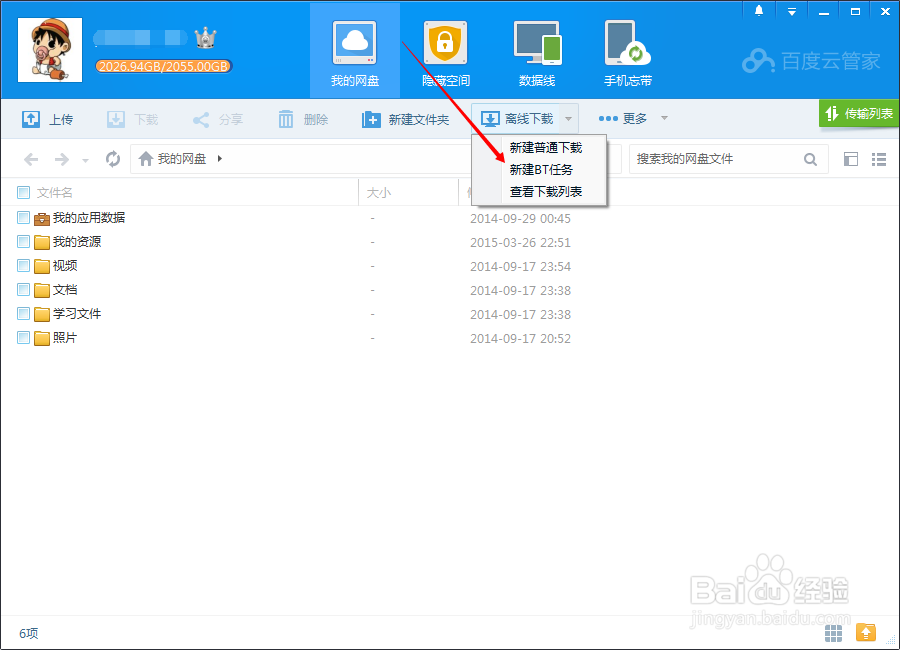Viewport: 900px width, 650px height.
Task: Expand the breadcrumb arrow beside 我的网盘
Action: tap(219, 158)
